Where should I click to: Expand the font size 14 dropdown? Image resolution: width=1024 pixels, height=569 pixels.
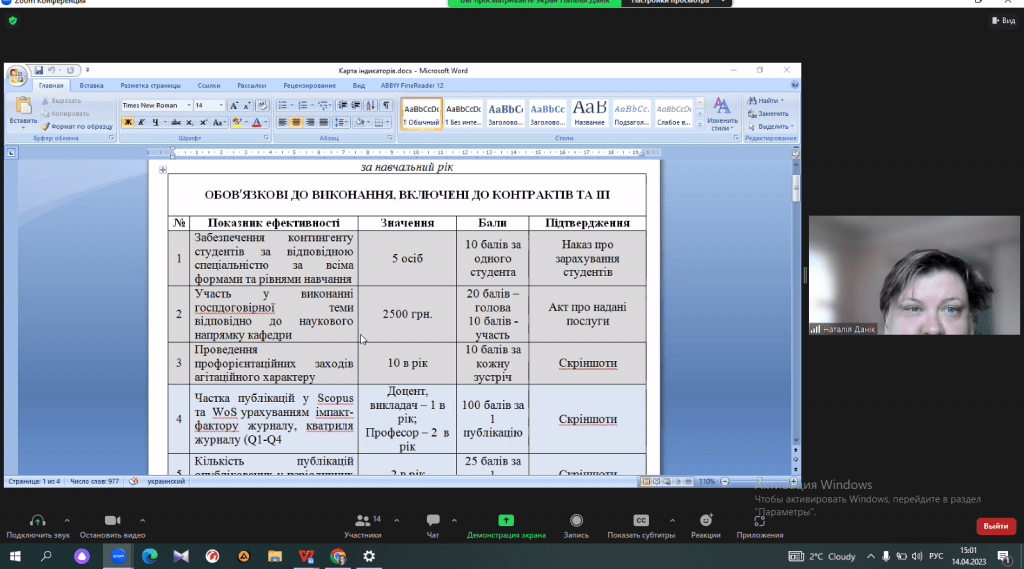point(221,105)
